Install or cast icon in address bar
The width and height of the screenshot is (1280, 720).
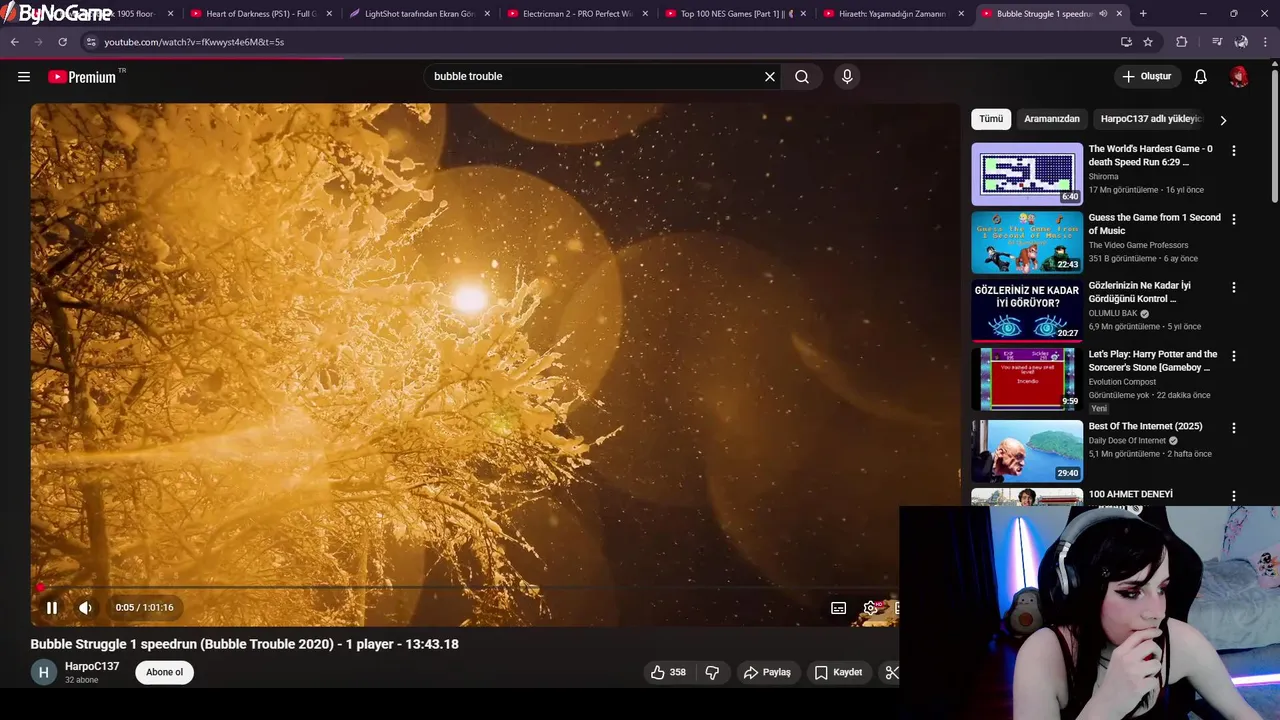coord(1126,42)
